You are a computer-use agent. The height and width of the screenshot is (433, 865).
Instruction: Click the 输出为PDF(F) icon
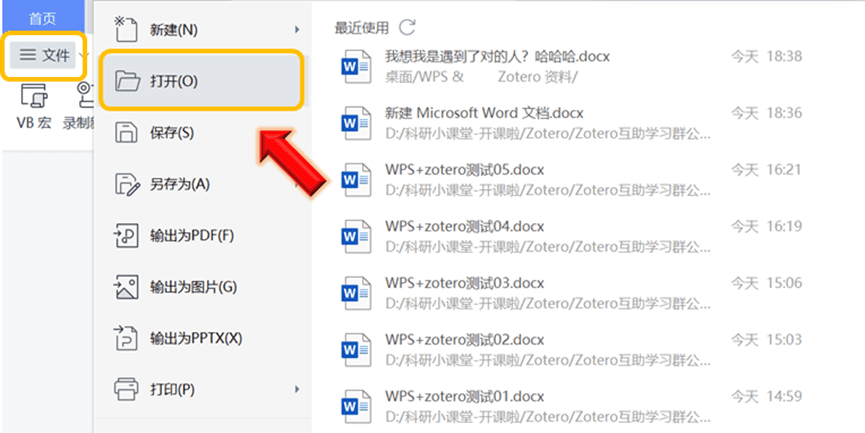[126, 236]
